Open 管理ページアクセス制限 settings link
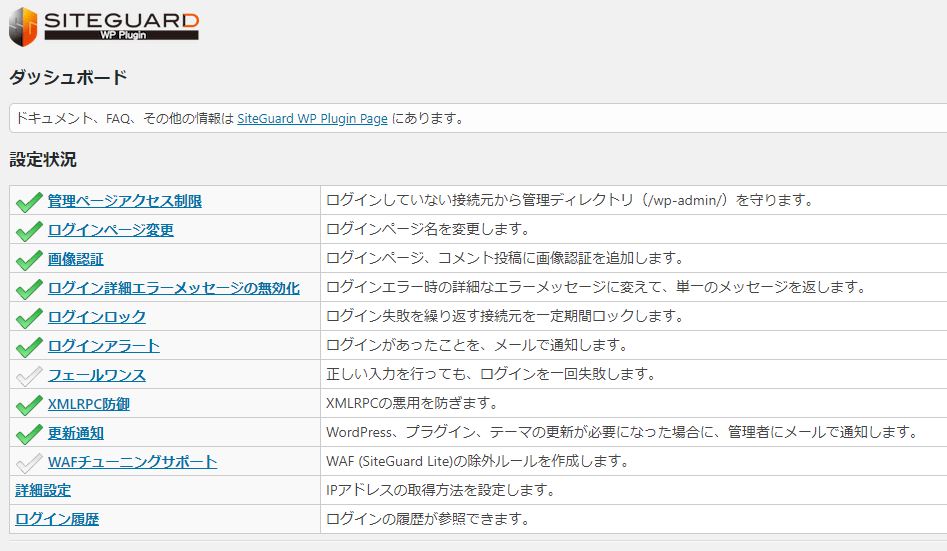The image size is (947, 551). pos(125,201)
